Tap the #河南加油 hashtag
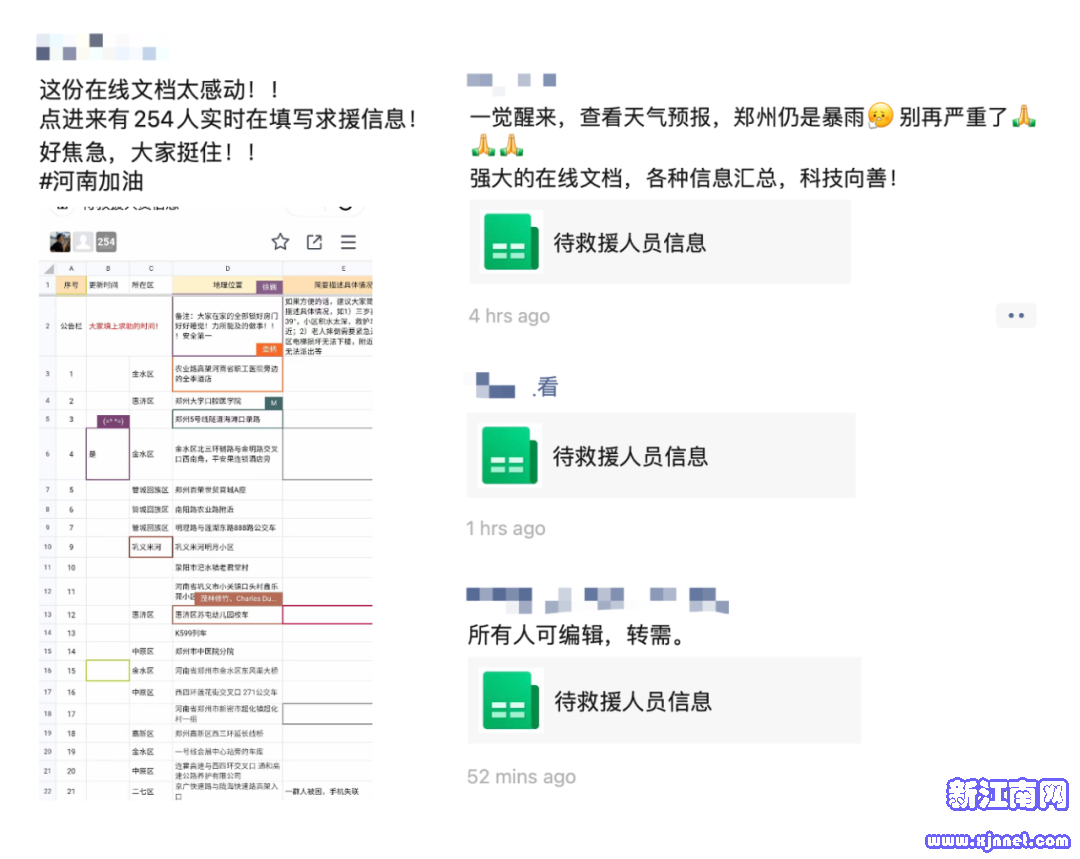 point(91,181)
